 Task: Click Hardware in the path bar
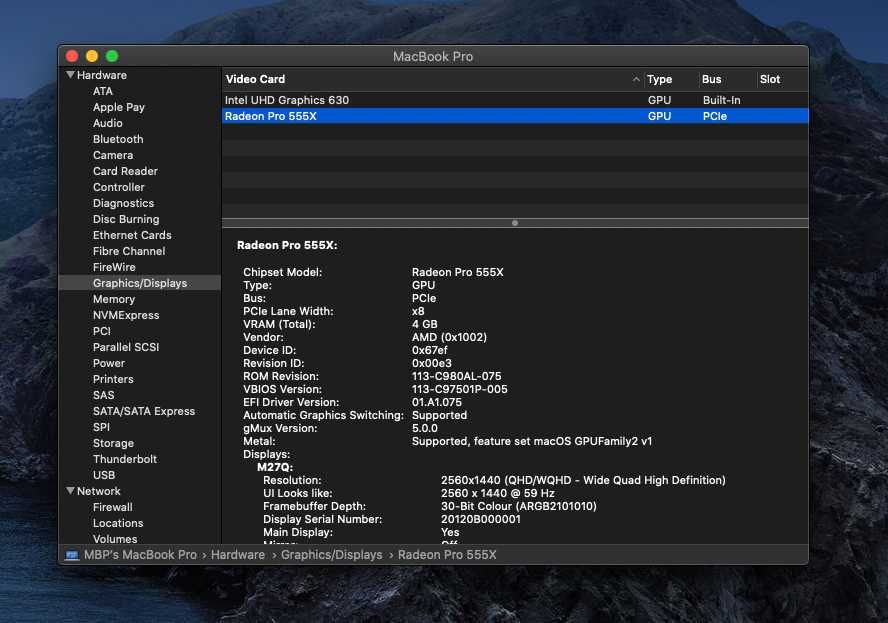point(238,555)
